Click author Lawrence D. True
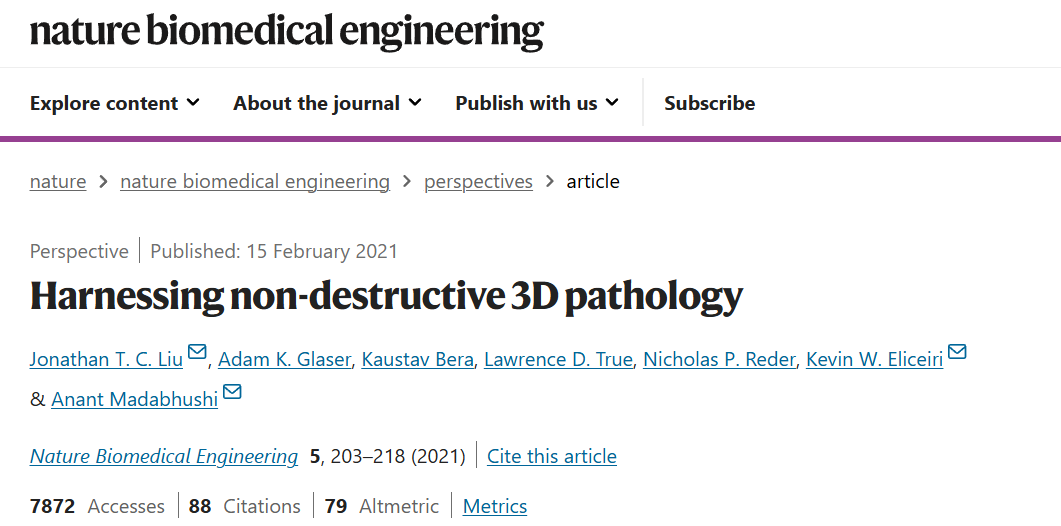Screen dimensions: 1061x526 pos(558,359)
